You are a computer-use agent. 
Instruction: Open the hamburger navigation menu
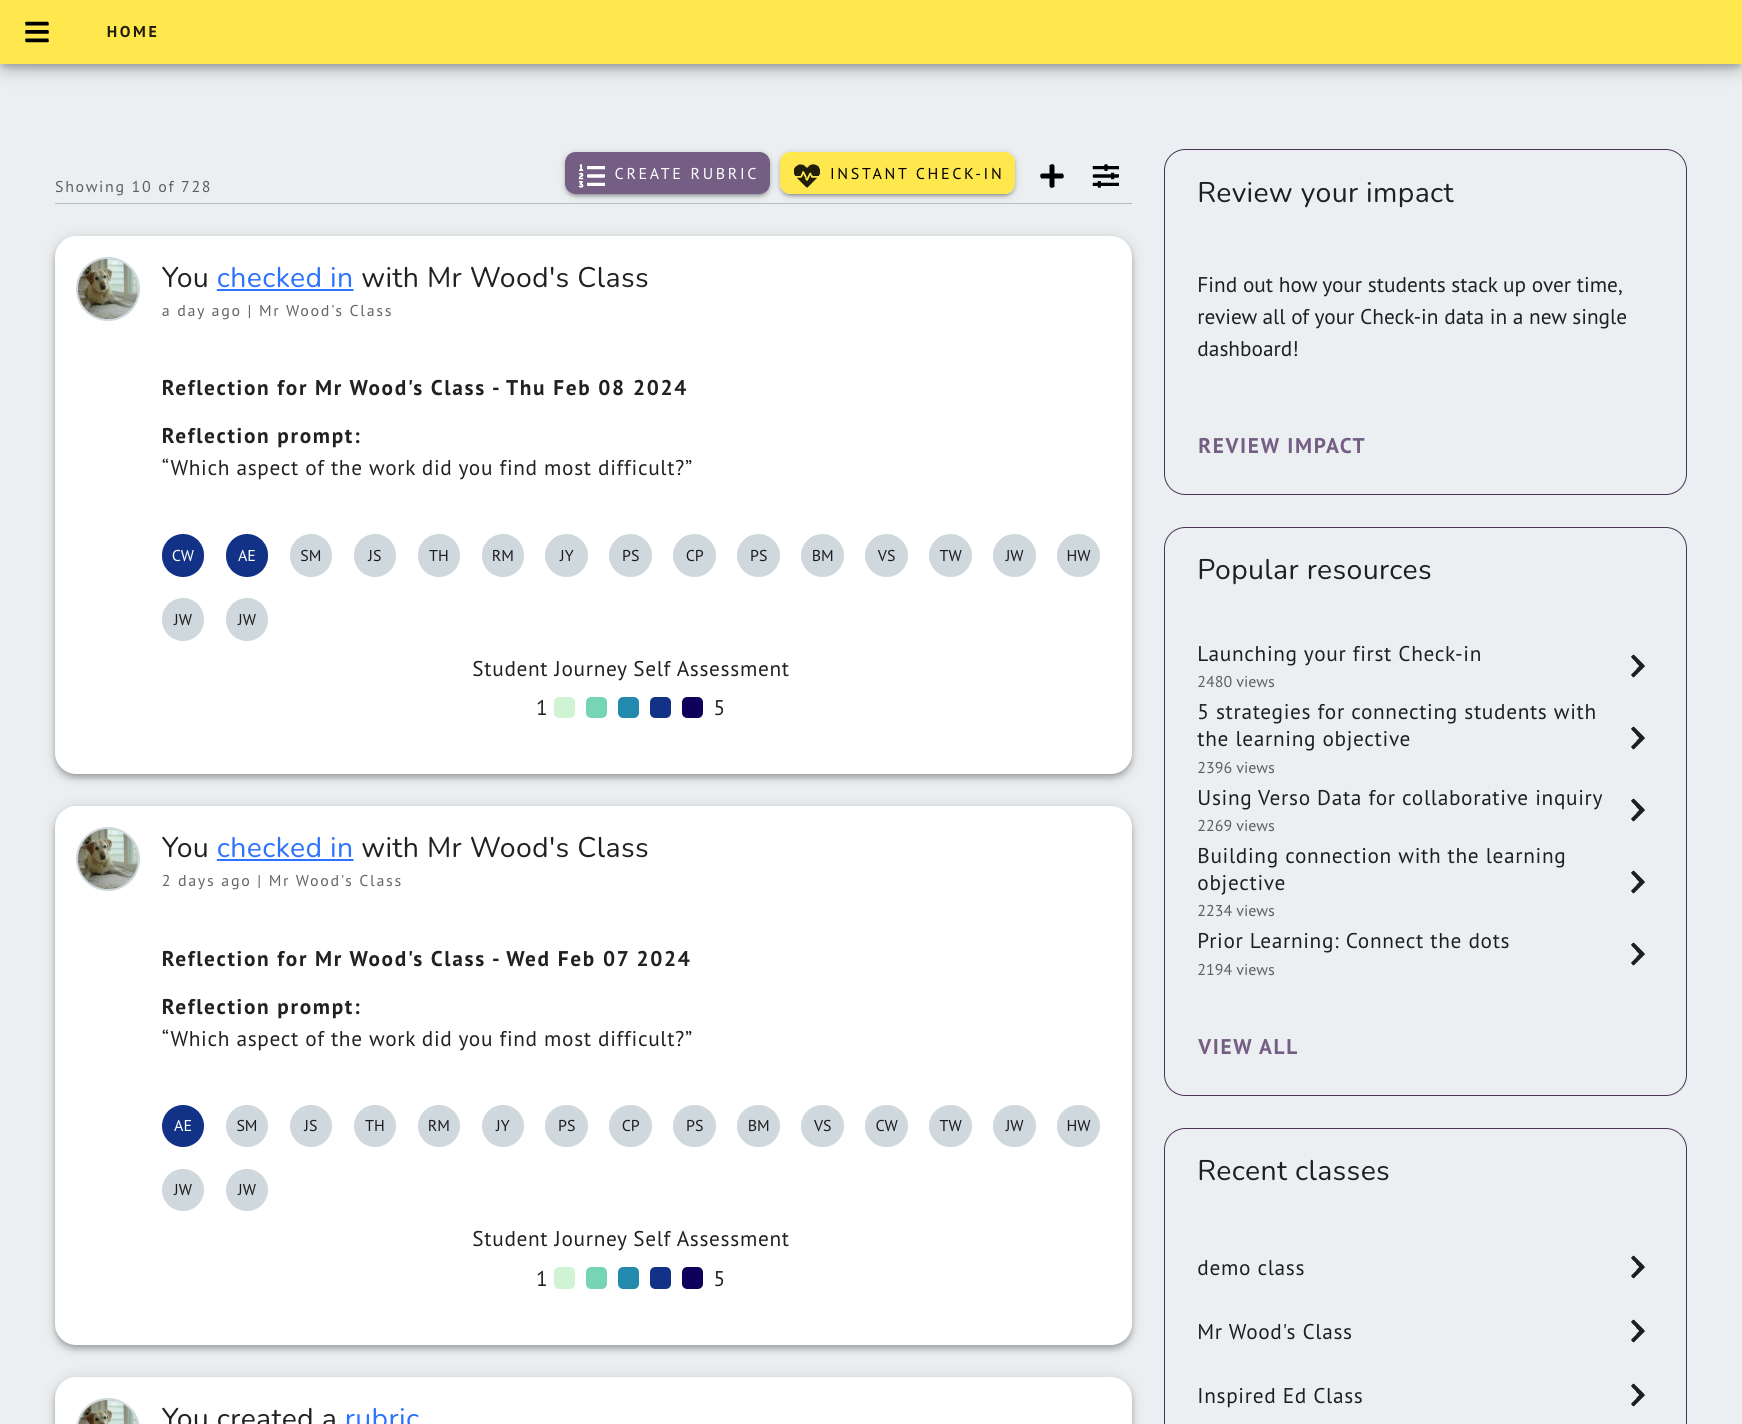[37, 32]
